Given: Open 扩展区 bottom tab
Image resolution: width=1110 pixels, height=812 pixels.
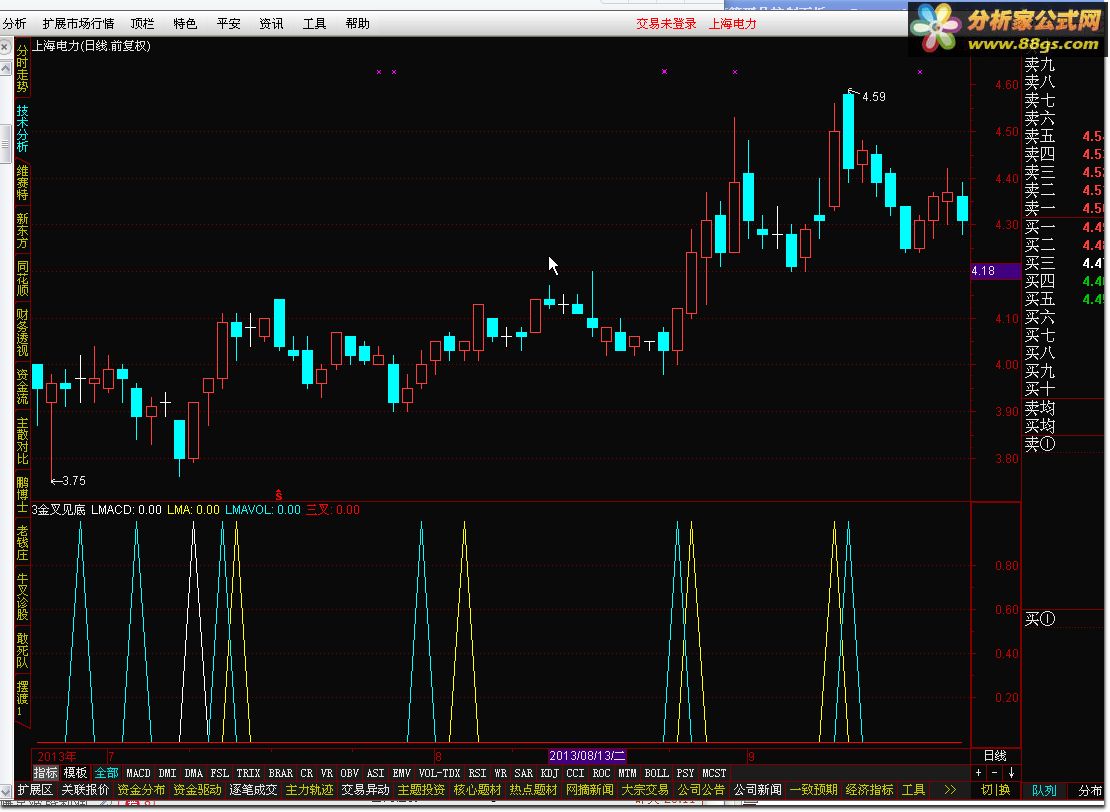Looking at the screenshot, I should [35, 789].
